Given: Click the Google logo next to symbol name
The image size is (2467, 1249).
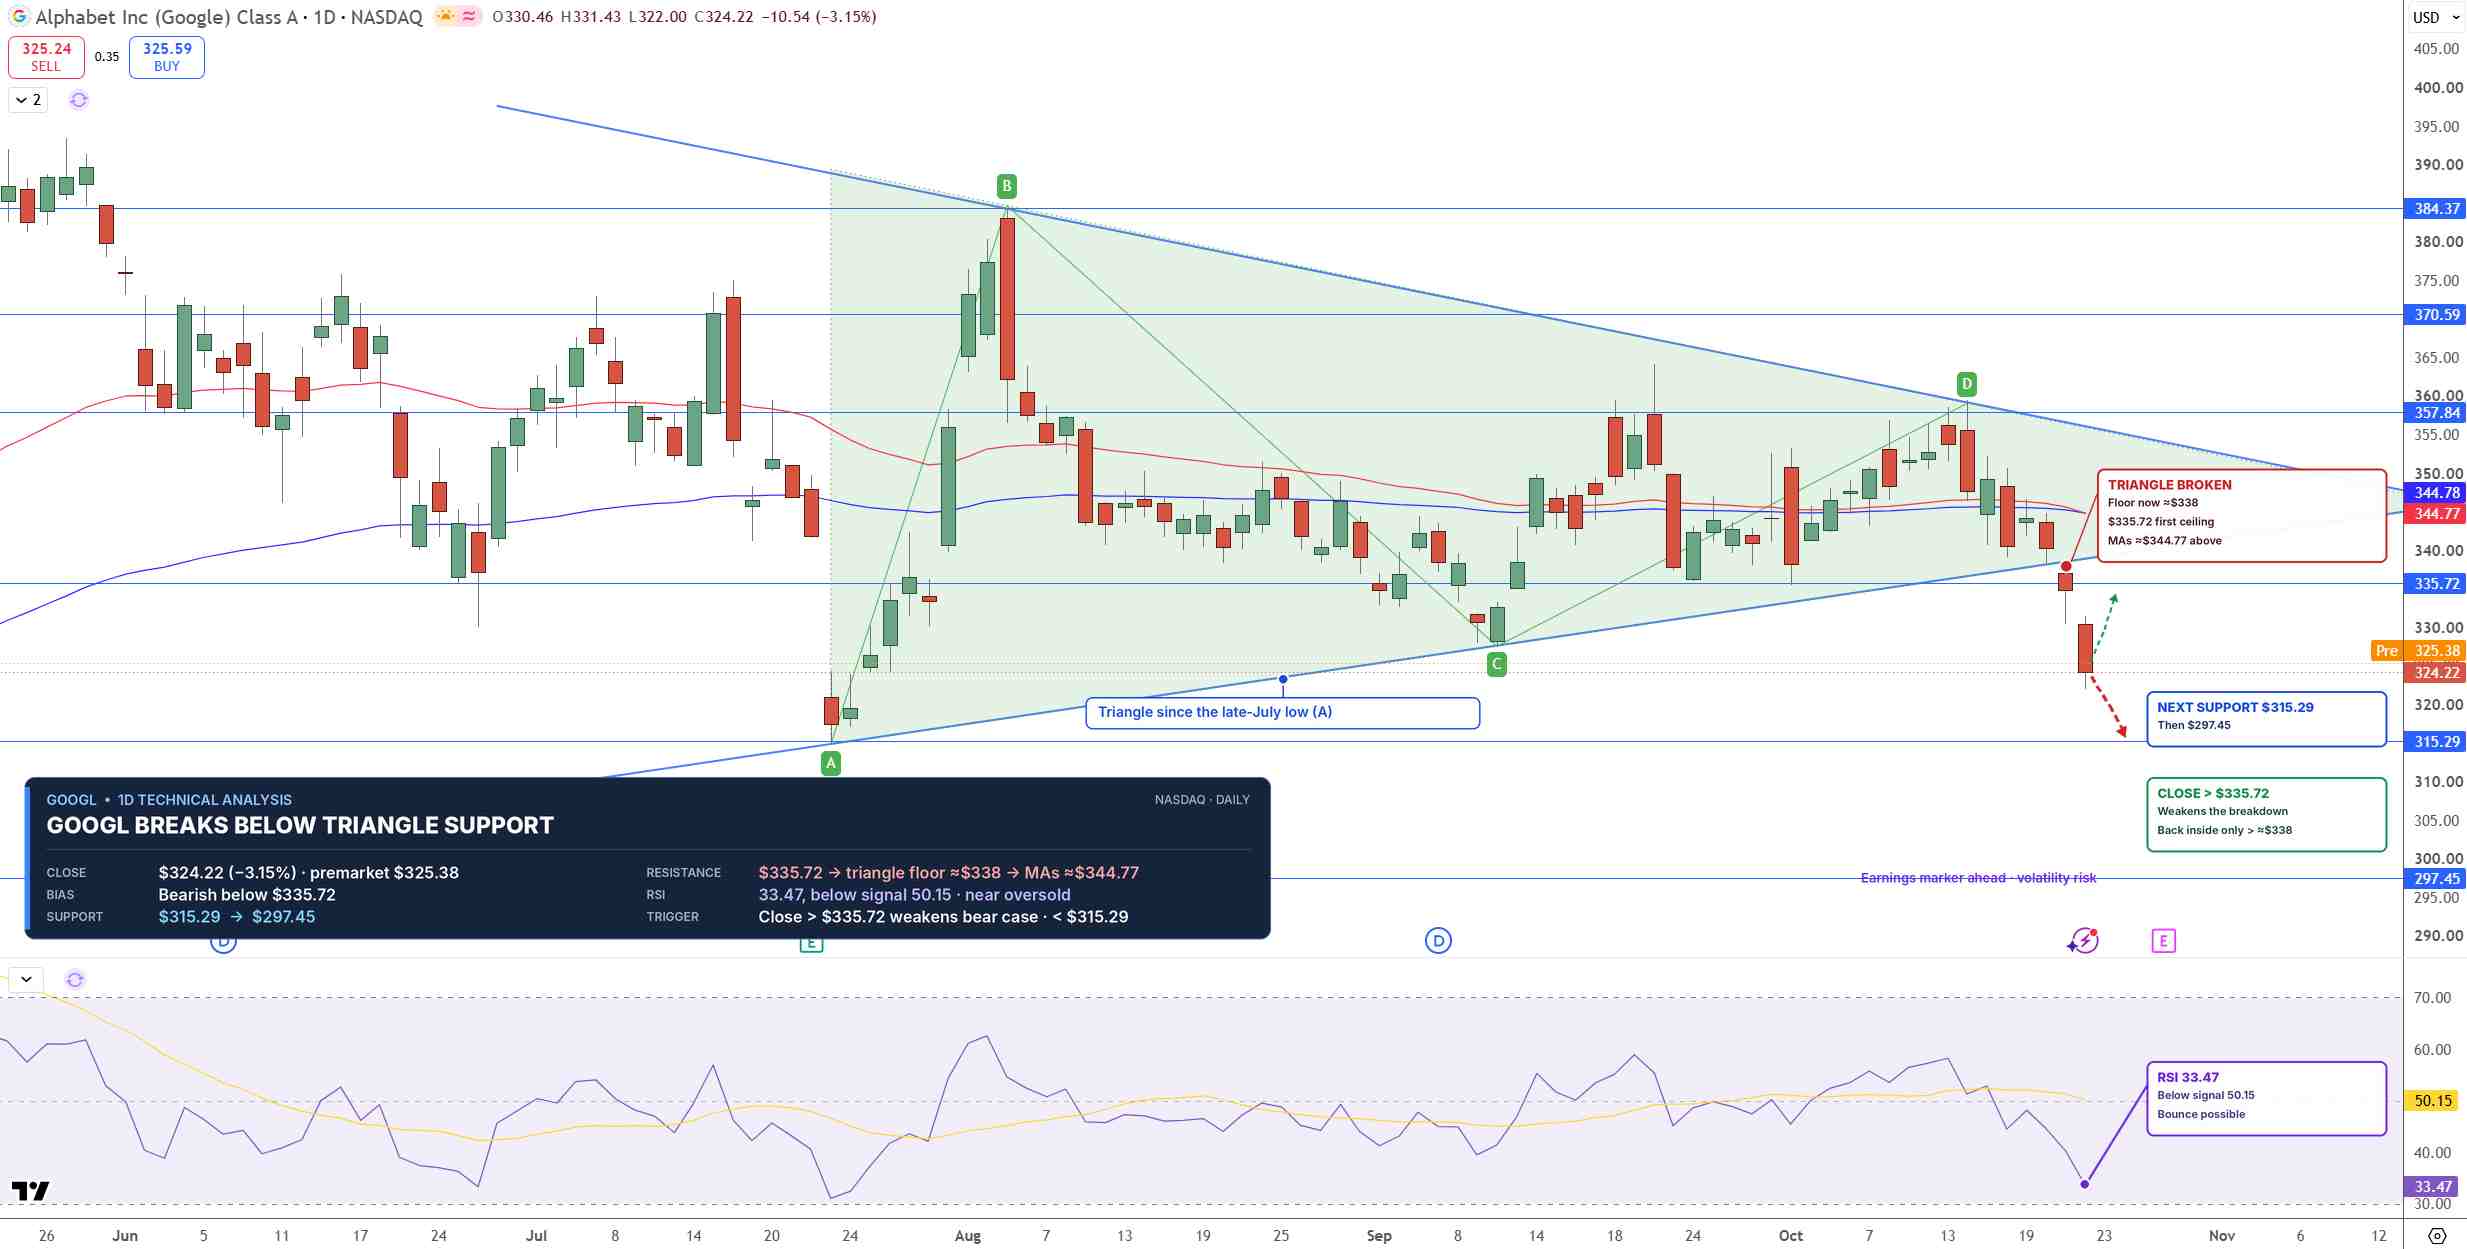Looking at the screenshot, I should (19, 16).
